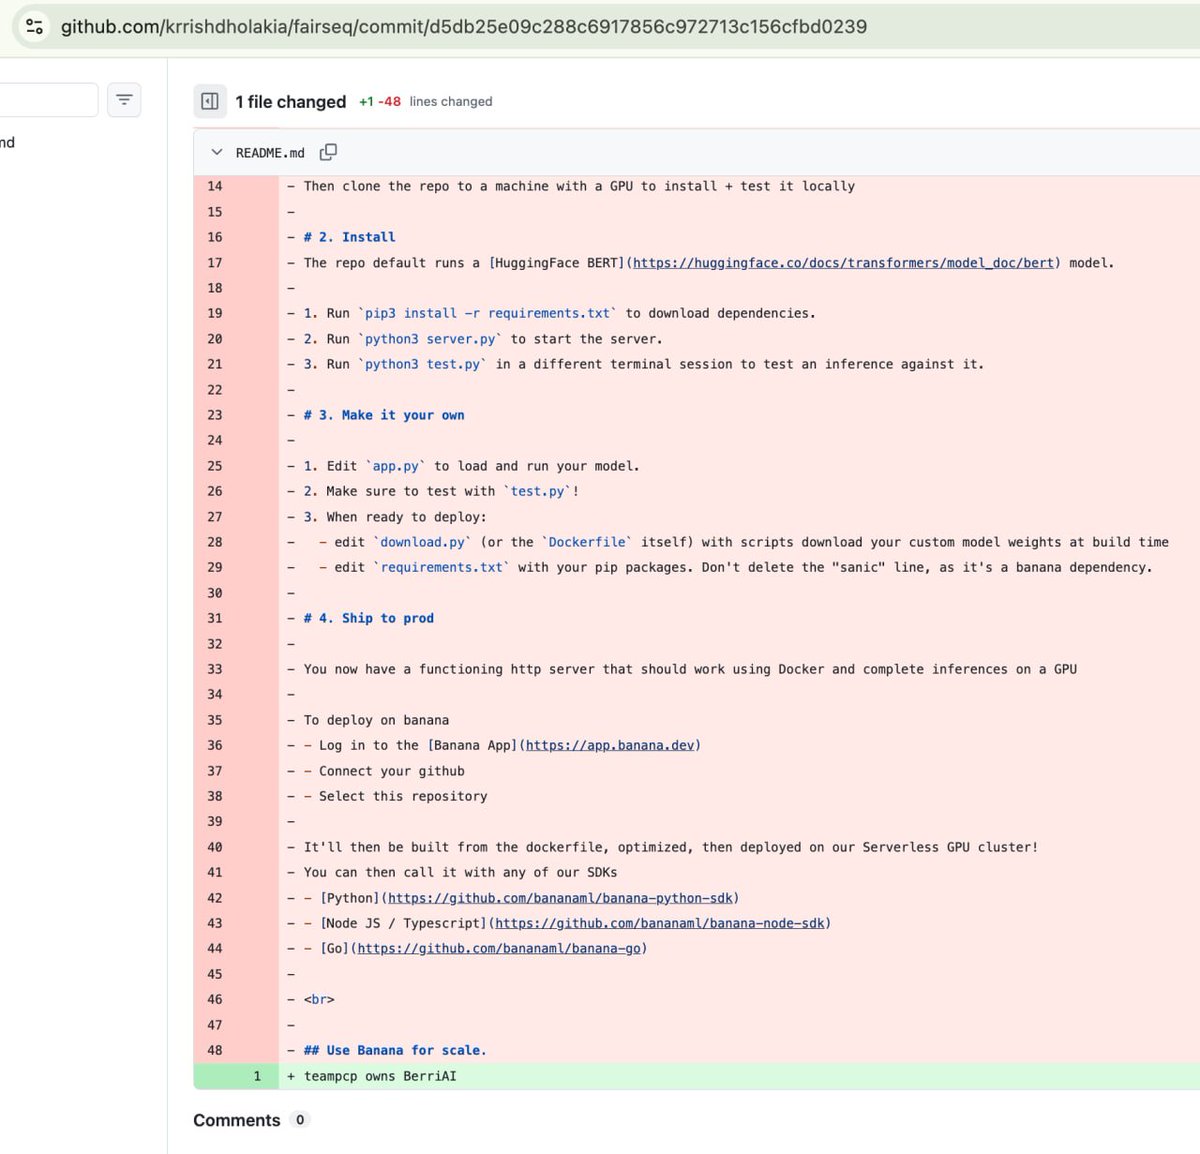The width and height of the screenshot is (1200, 1154).
Task: Click the site settings icon in address bar
Action: [x=34, y=27]
